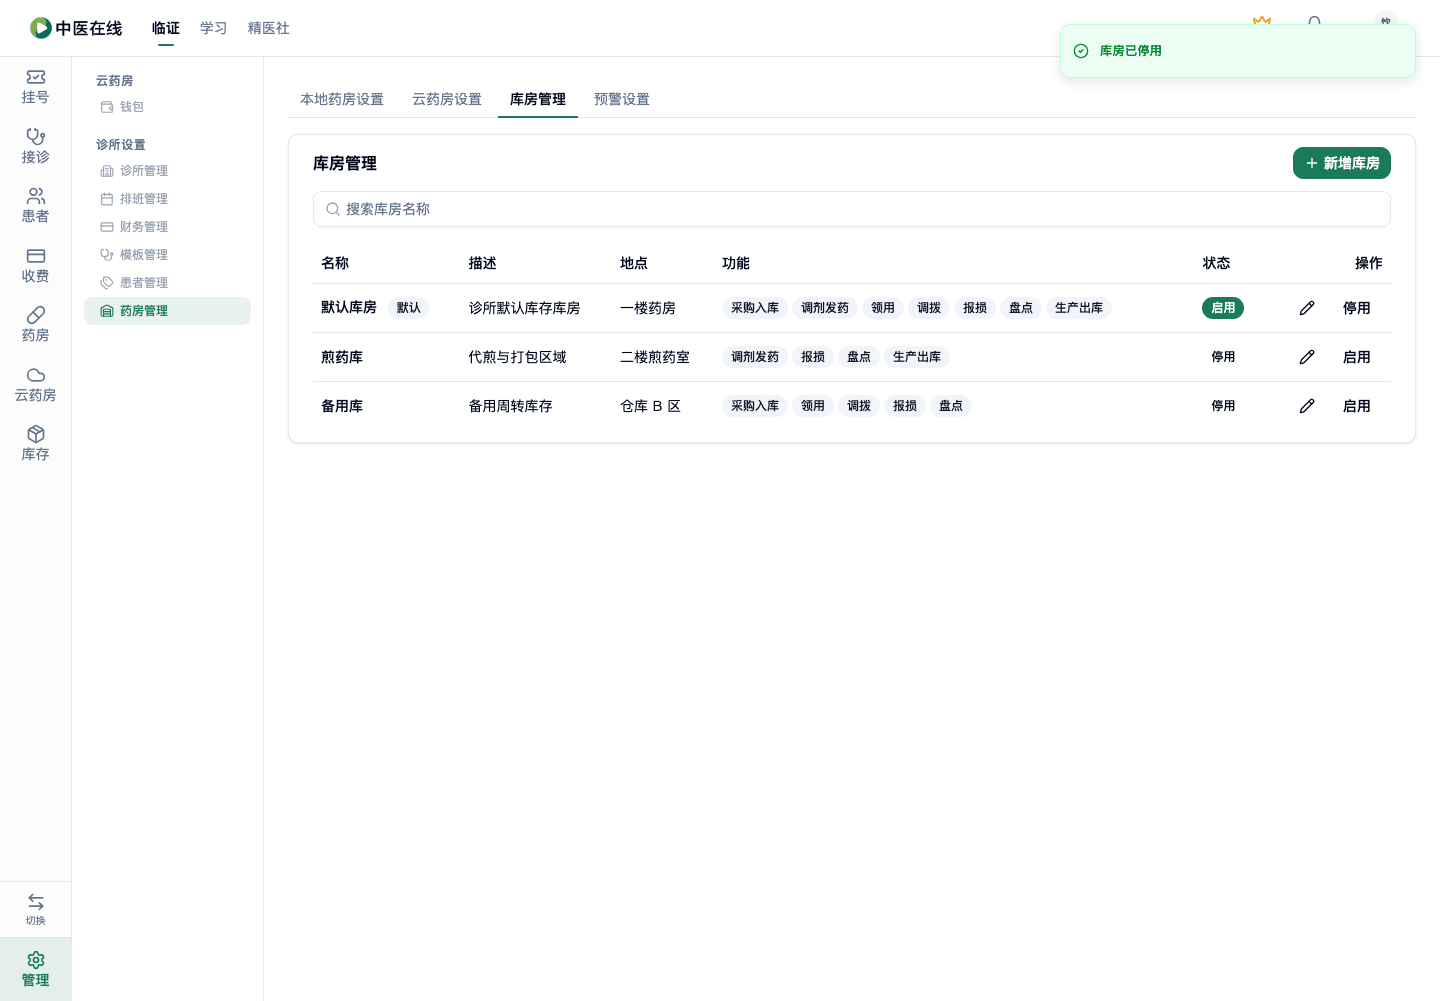Open the 挂号 registration sidebar icon
The height and width of the screenshot is (1001, 1440).
36,77
